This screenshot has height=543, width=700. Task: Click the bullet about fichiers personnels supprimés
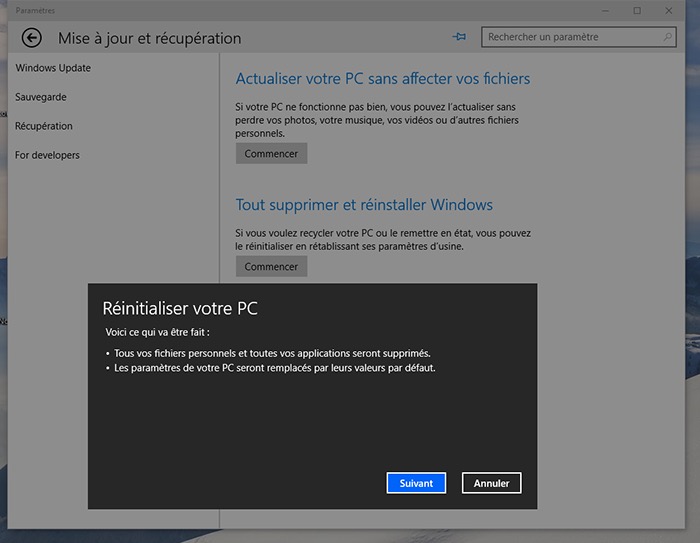(268, 353)
